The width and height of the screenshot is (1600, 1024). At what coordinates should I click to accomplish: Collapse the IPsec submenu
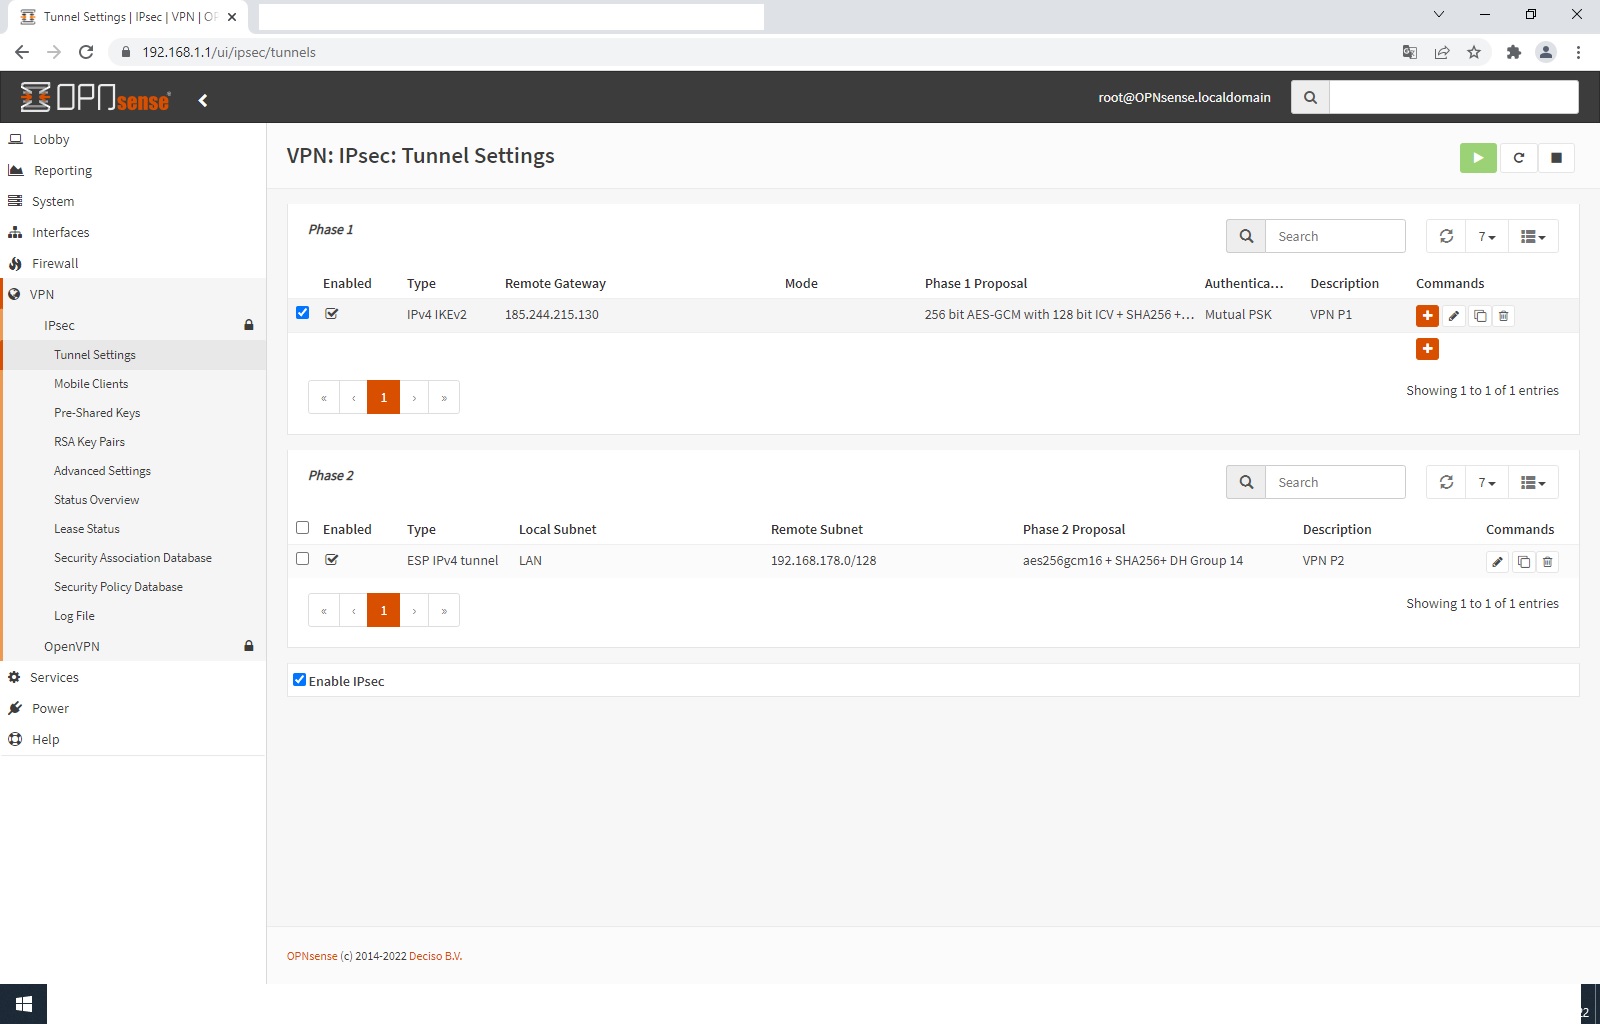click(x=133, y=325)
